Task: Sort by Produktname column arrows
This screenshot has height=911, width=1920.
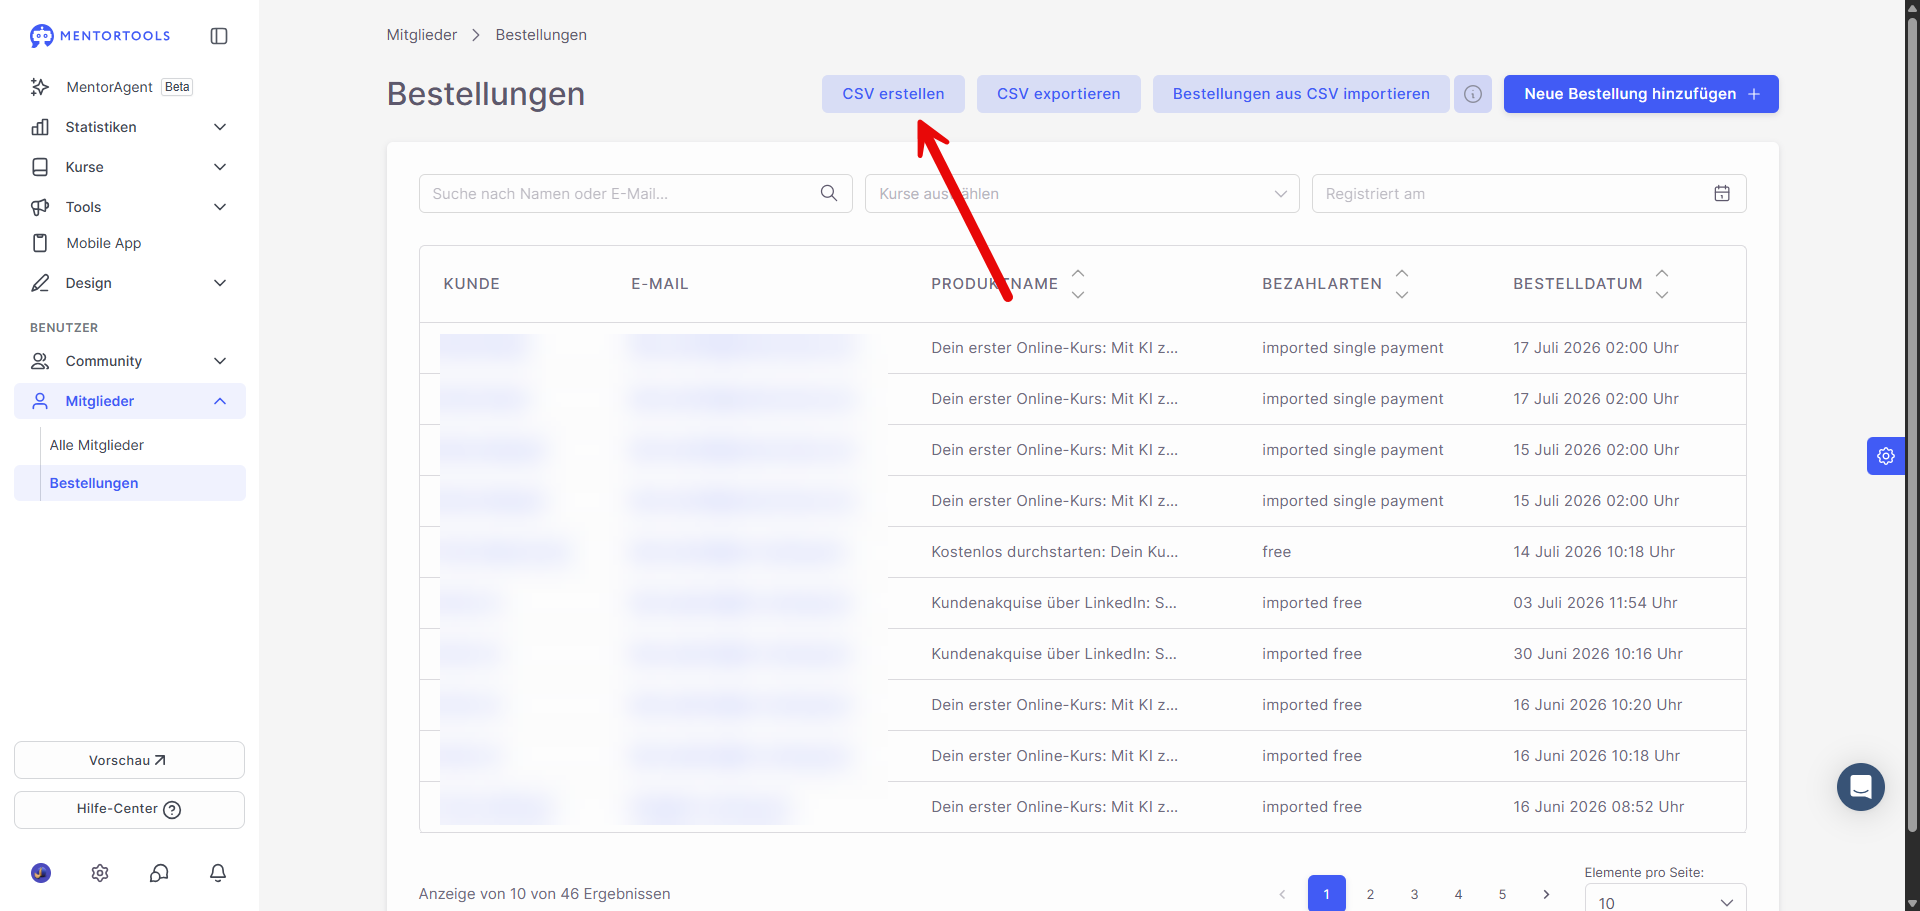Action: click(1078, 284)
